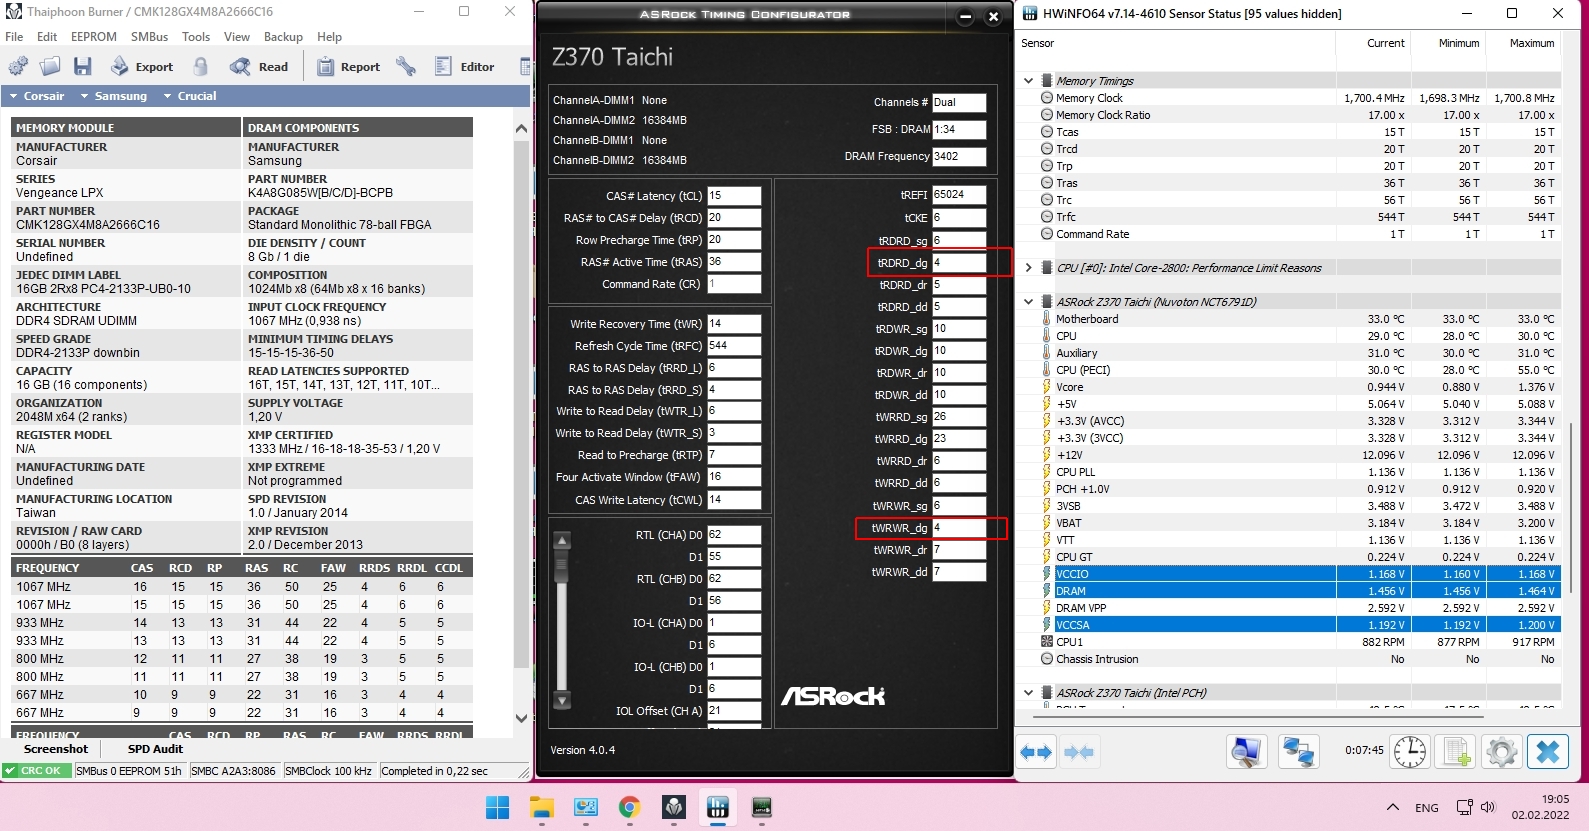Click the gears settings icon in Thaiphoon Burner toolbar

coord(18,67)
